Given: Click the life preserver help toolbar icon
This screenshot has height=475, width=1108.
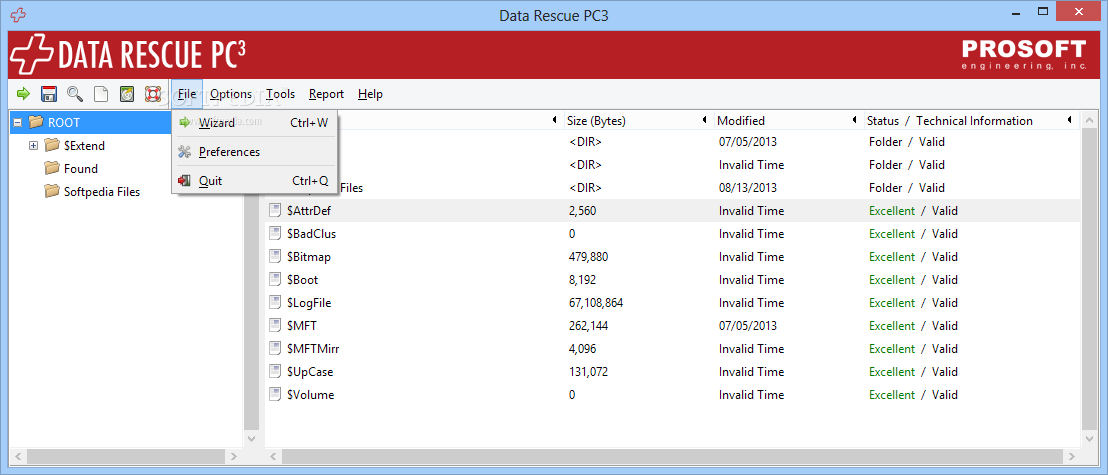Looking at the screenshot, I should pos(153,93).
